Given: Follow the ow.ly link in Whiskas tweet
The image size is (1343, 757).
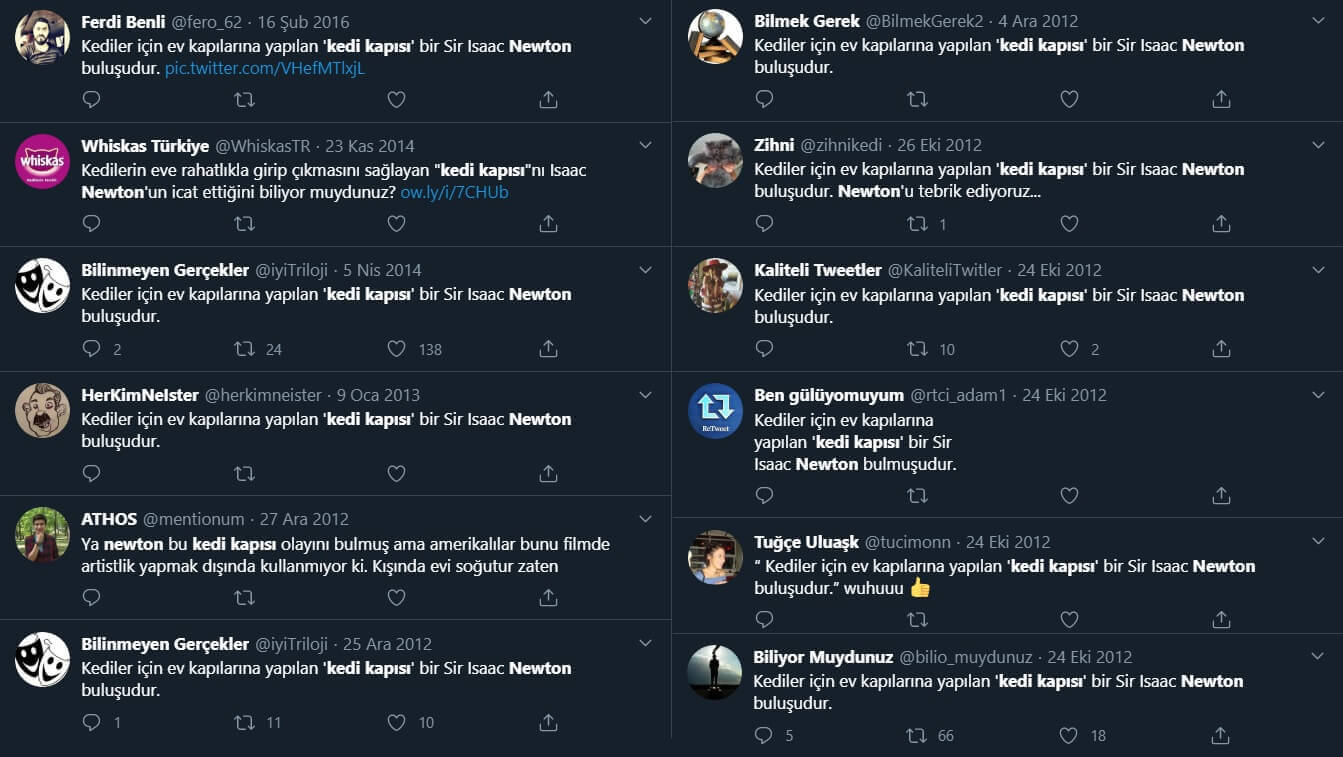Looking at the screenshot, I should [454, 192].
